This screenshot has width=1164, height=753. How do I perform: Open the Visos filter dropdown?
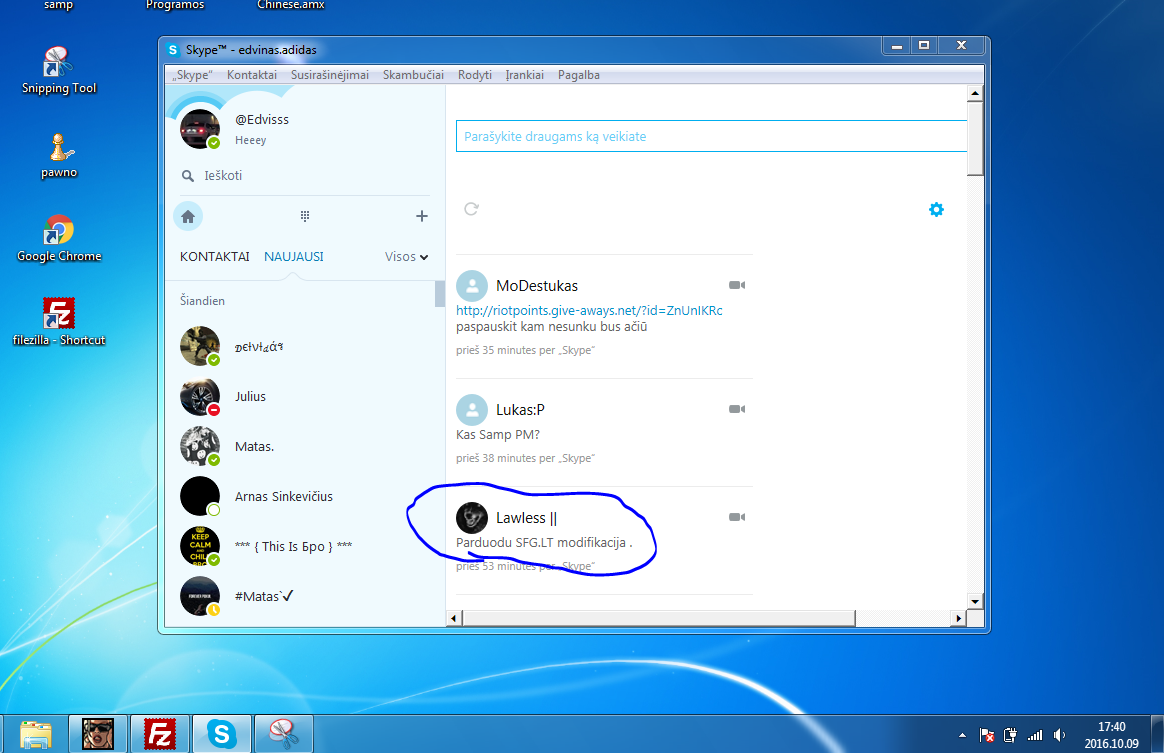[x=406, y=256]
